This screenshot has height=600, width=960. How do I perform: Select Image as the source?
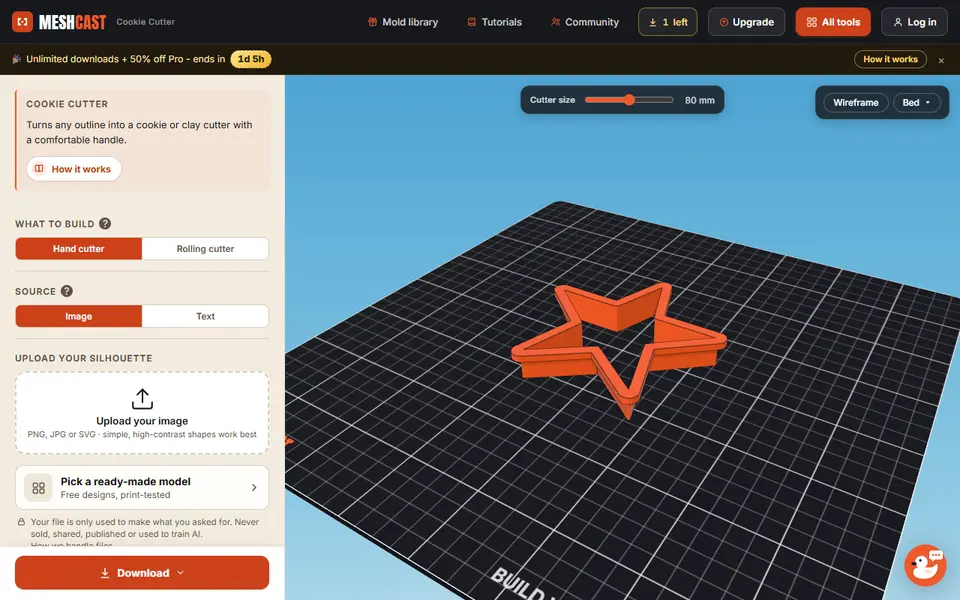pos(78,316)
